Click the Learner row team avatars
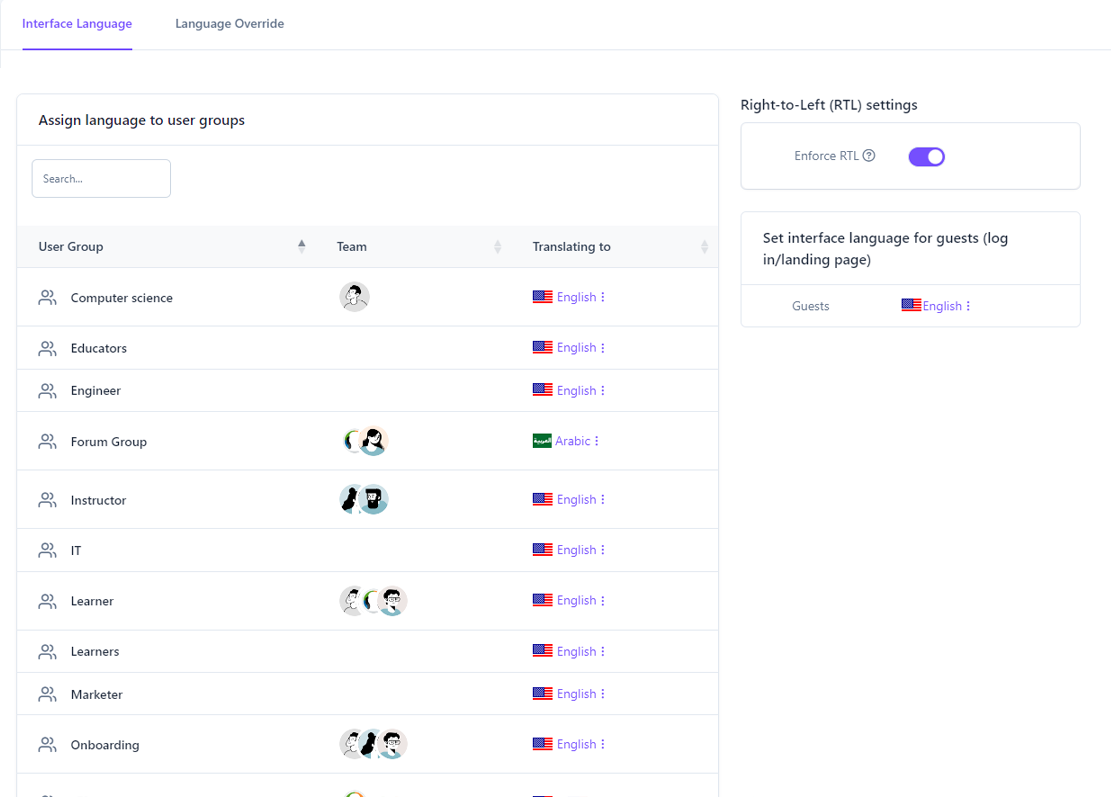This screenshot has height=801, width=1111. point(373,601)
